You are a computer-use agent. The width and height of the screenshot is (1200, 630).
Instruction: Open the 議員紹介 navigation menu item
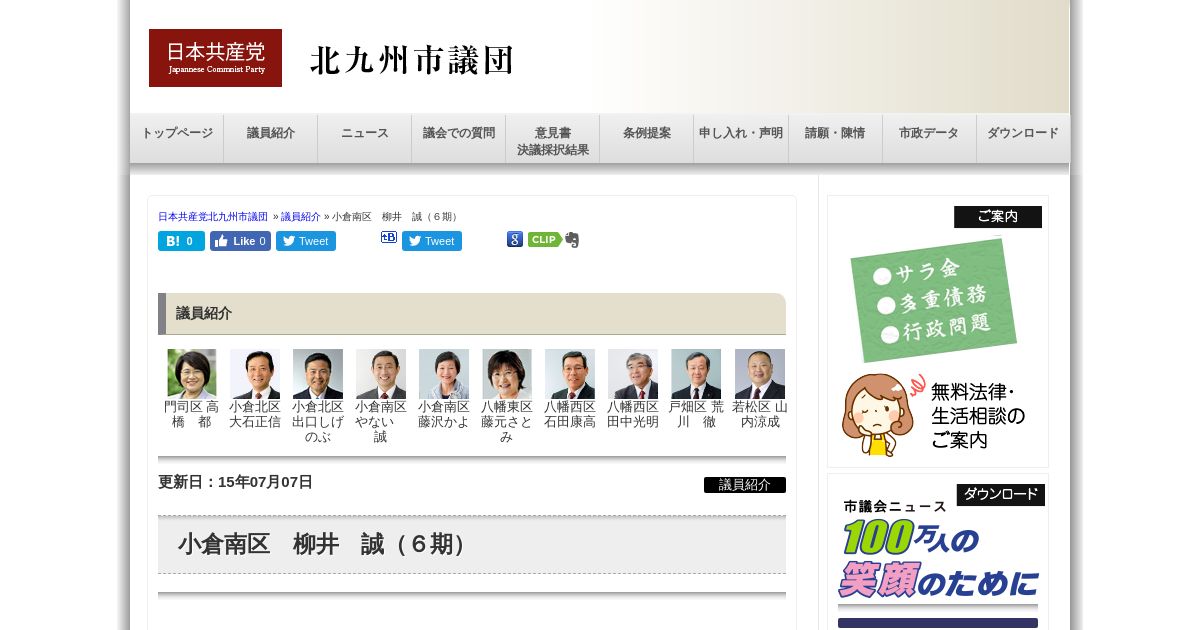coord(271,138)
